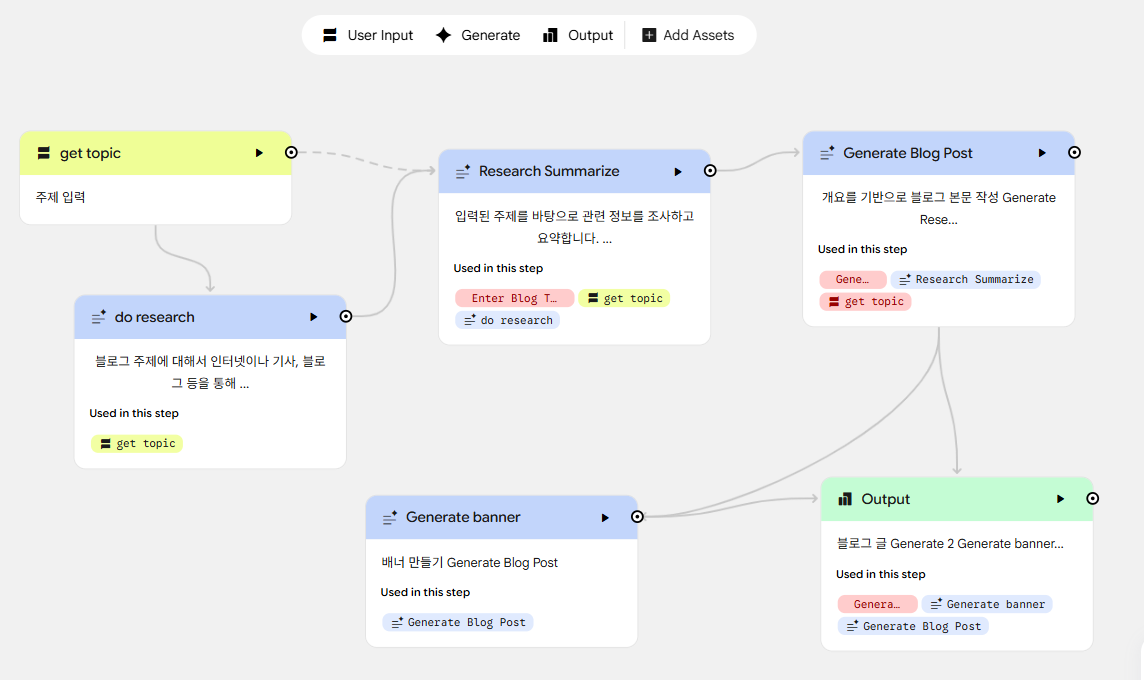The width and height of the screenshot is (1144, 680).
Task: Click the Generate banner play arrow
Action: pos(605,517)
